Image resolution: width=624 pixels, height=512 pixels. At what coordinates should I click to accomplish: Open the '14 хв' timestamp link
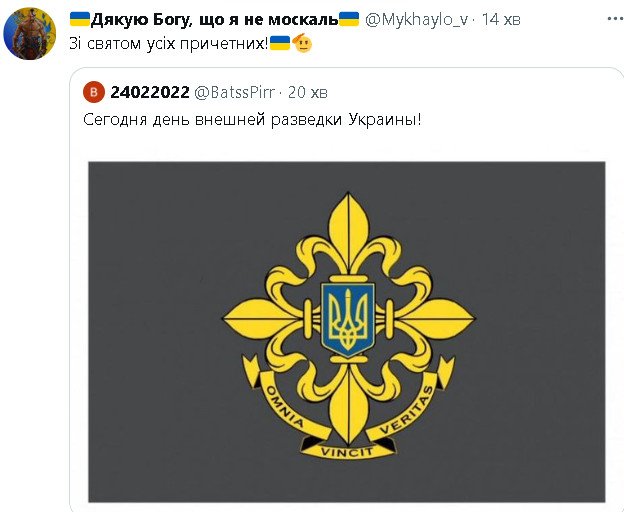coord(501,19)
